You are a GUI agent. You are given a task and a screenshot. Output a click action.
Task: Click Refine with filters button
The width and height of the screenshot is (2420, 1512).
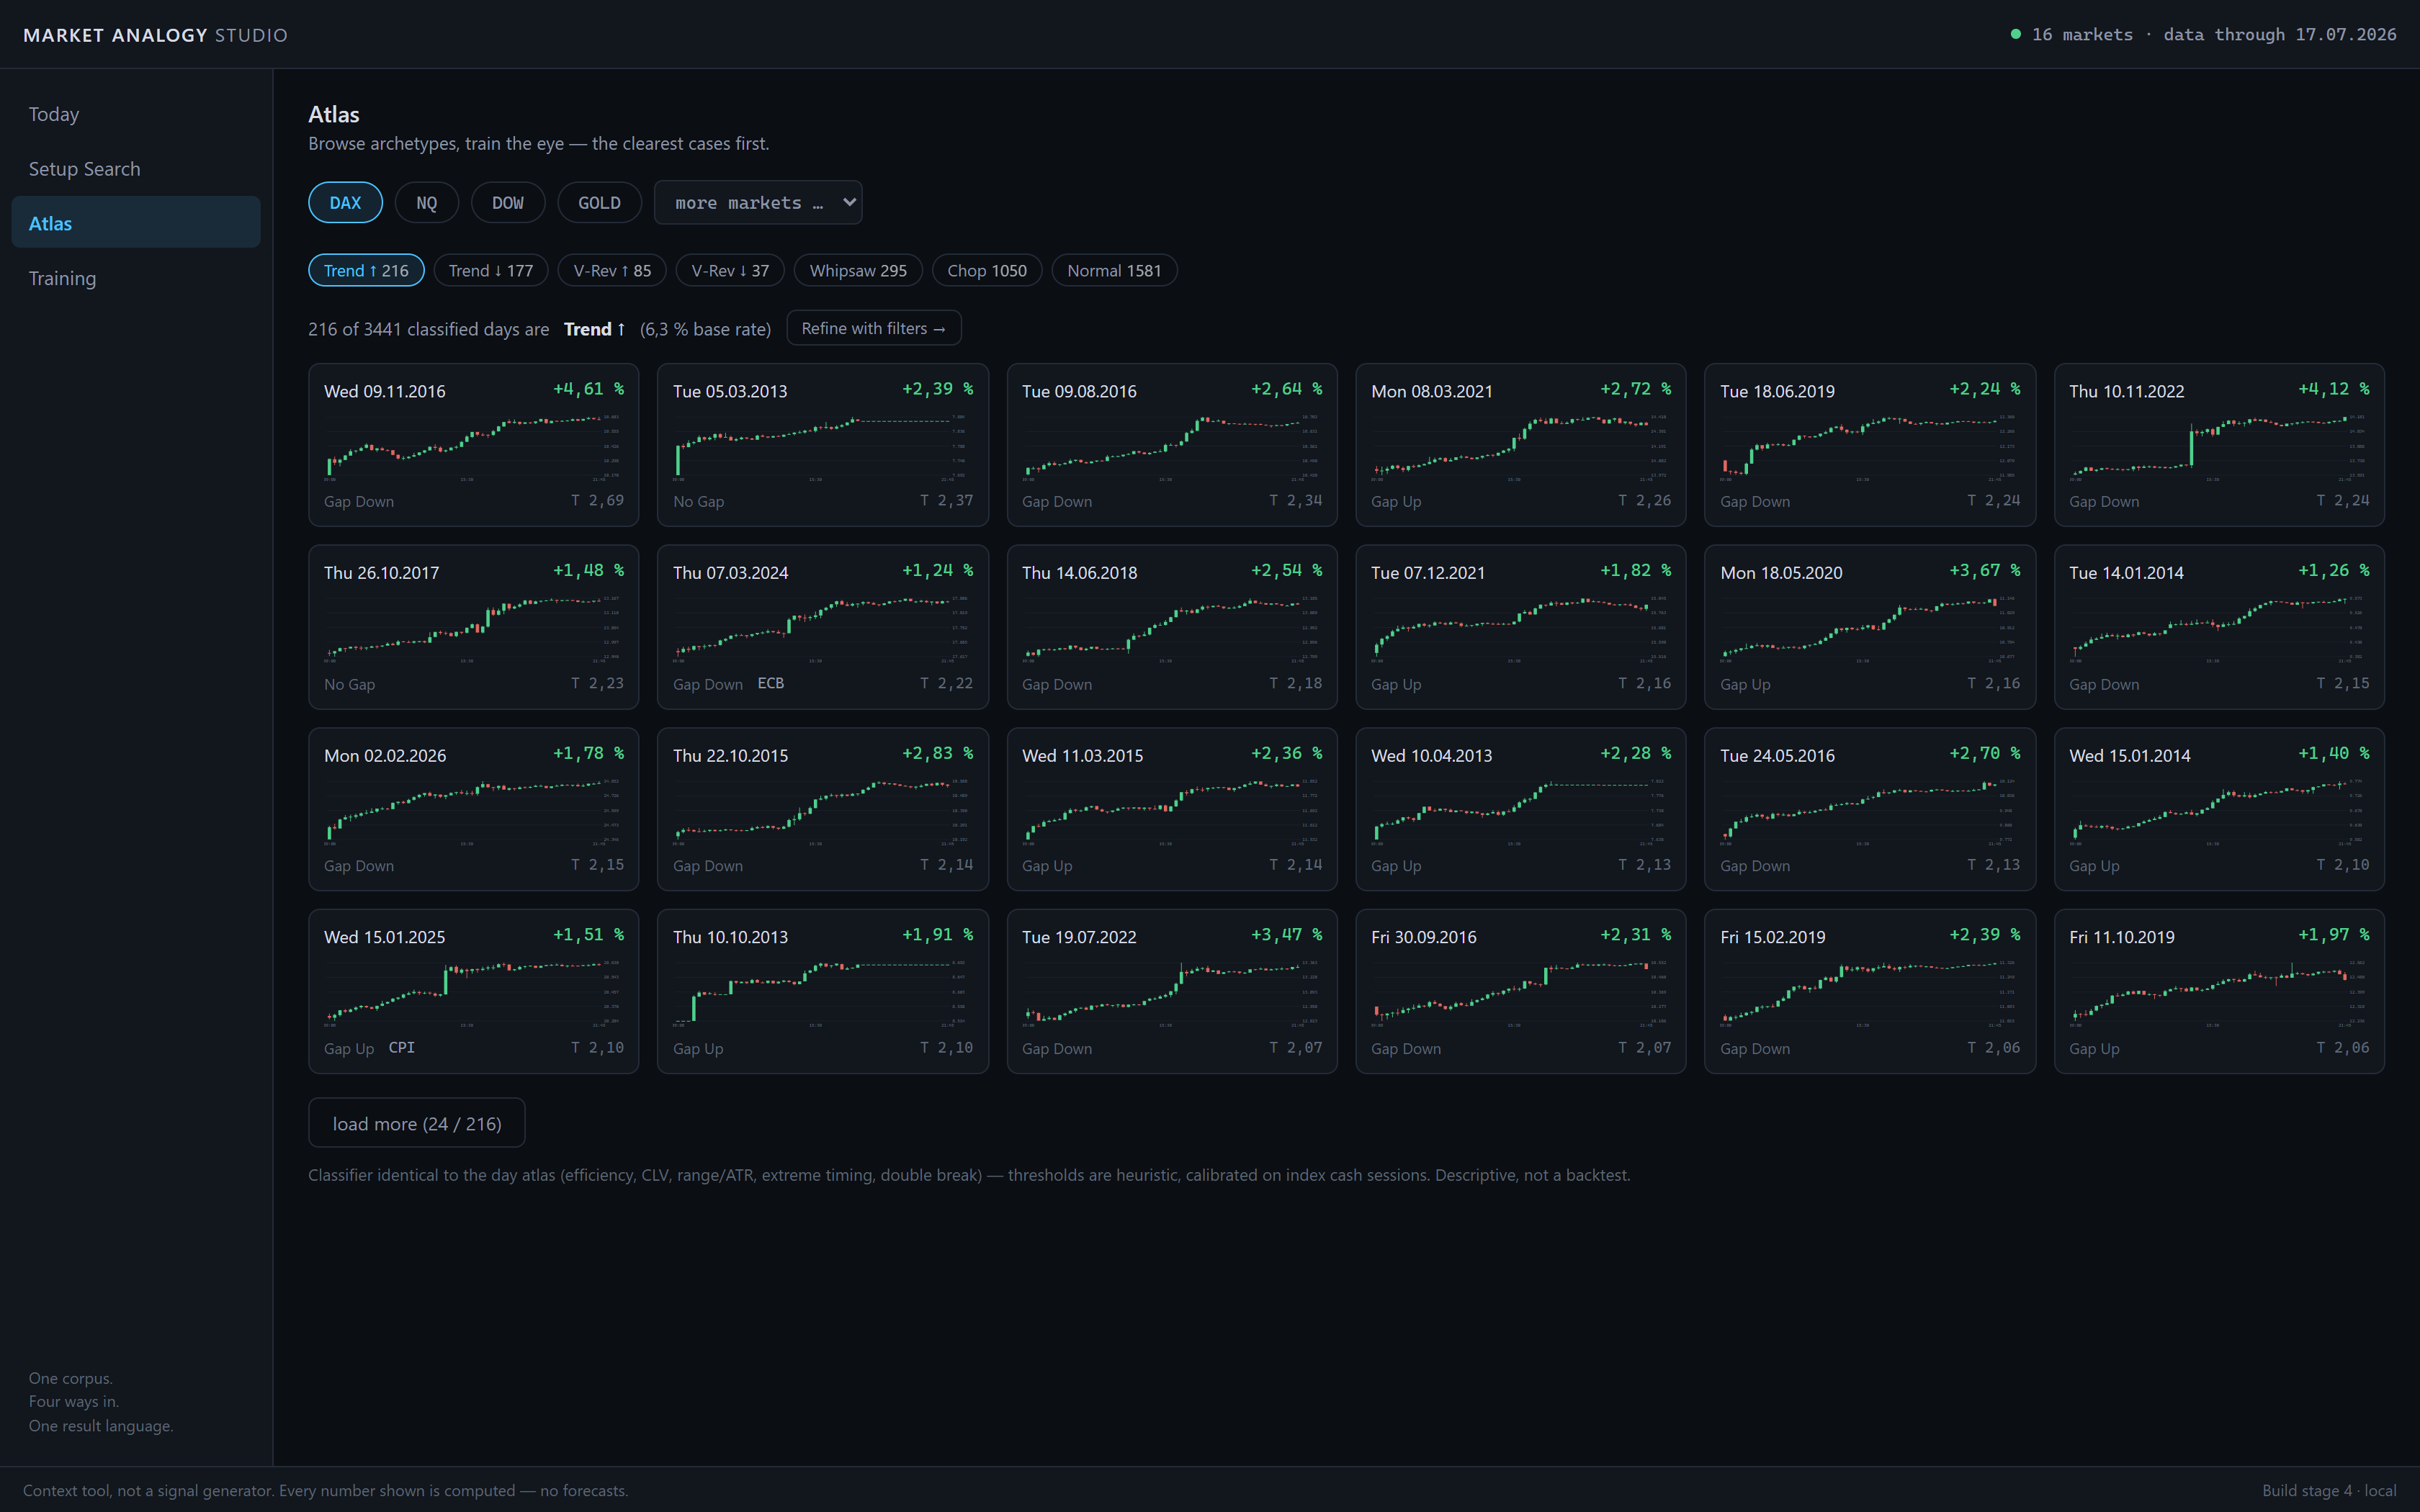coord(874,328)
